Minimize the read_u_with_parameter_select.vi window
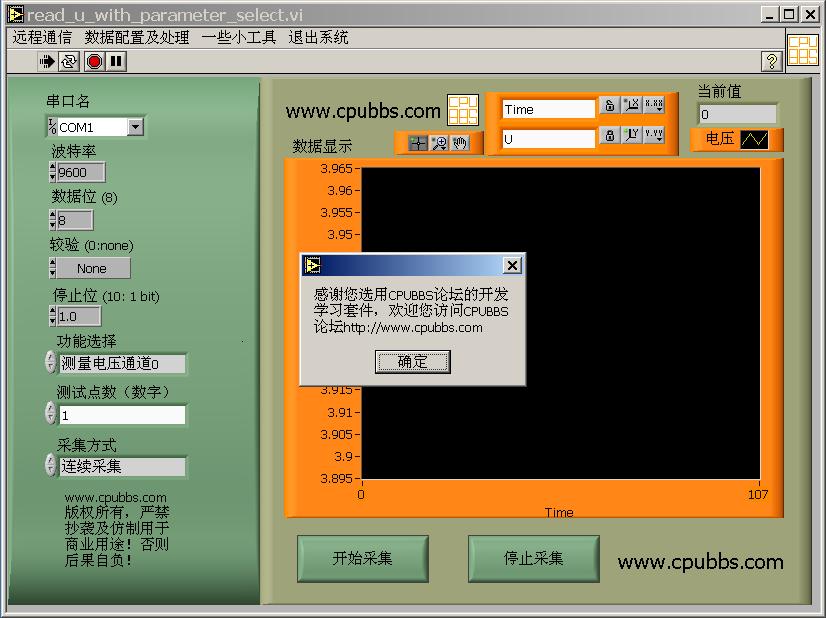 point(770,14)
